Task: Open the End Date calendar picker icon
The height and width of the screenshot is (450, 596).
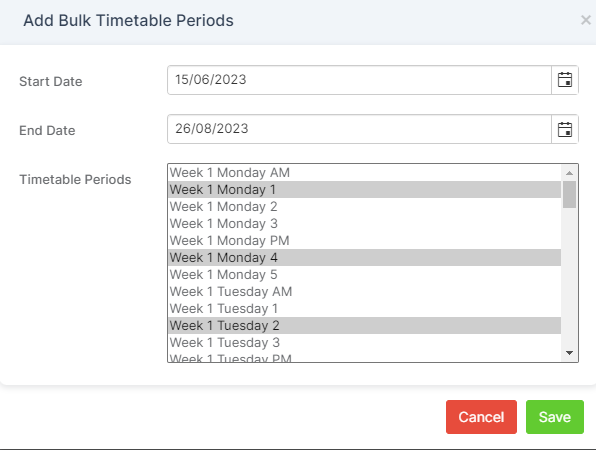Action: point(565,129)
